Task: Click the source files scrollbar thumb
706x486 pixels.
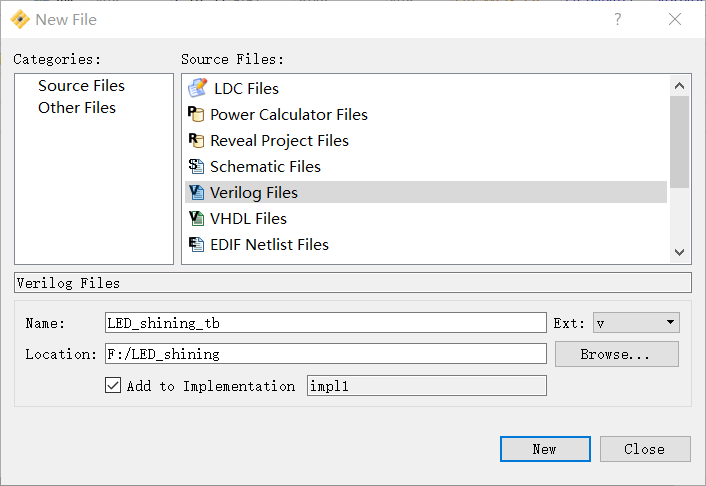Action: point(679,142)
